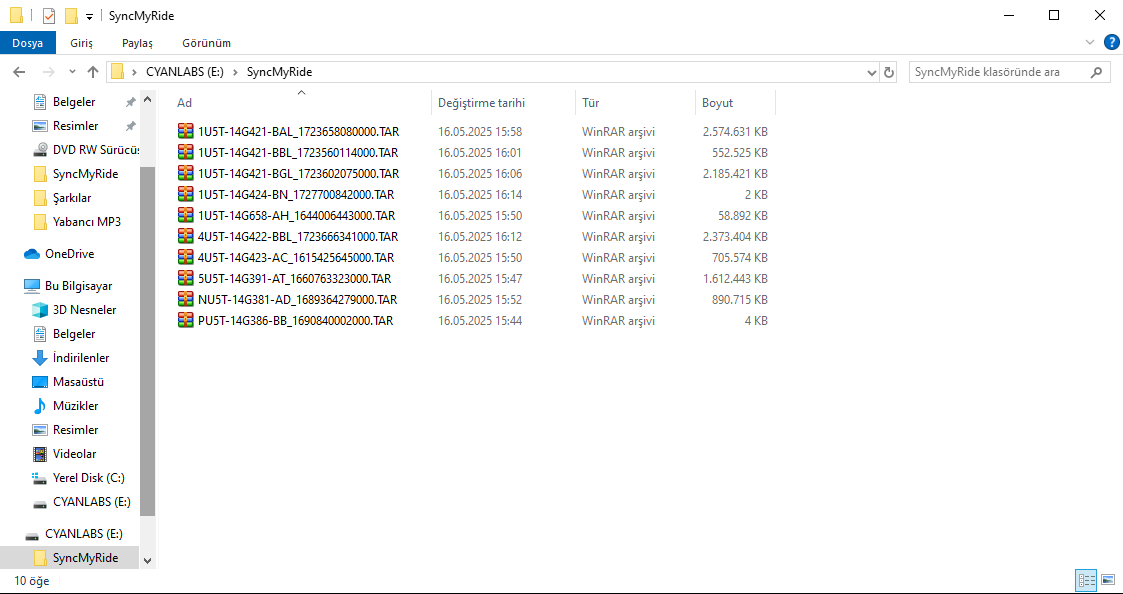Click CYANLABS (E:) in the address bar
Screen dimensions: 1123x594
(x=185, y=72)
